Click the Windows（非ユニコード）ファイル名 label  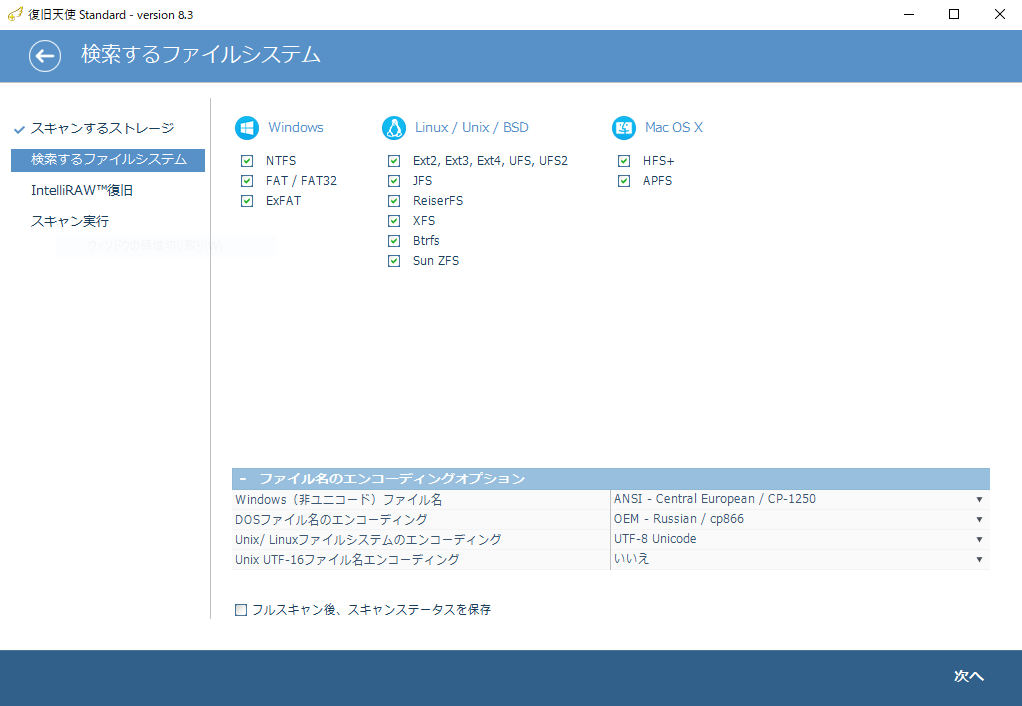338,500
